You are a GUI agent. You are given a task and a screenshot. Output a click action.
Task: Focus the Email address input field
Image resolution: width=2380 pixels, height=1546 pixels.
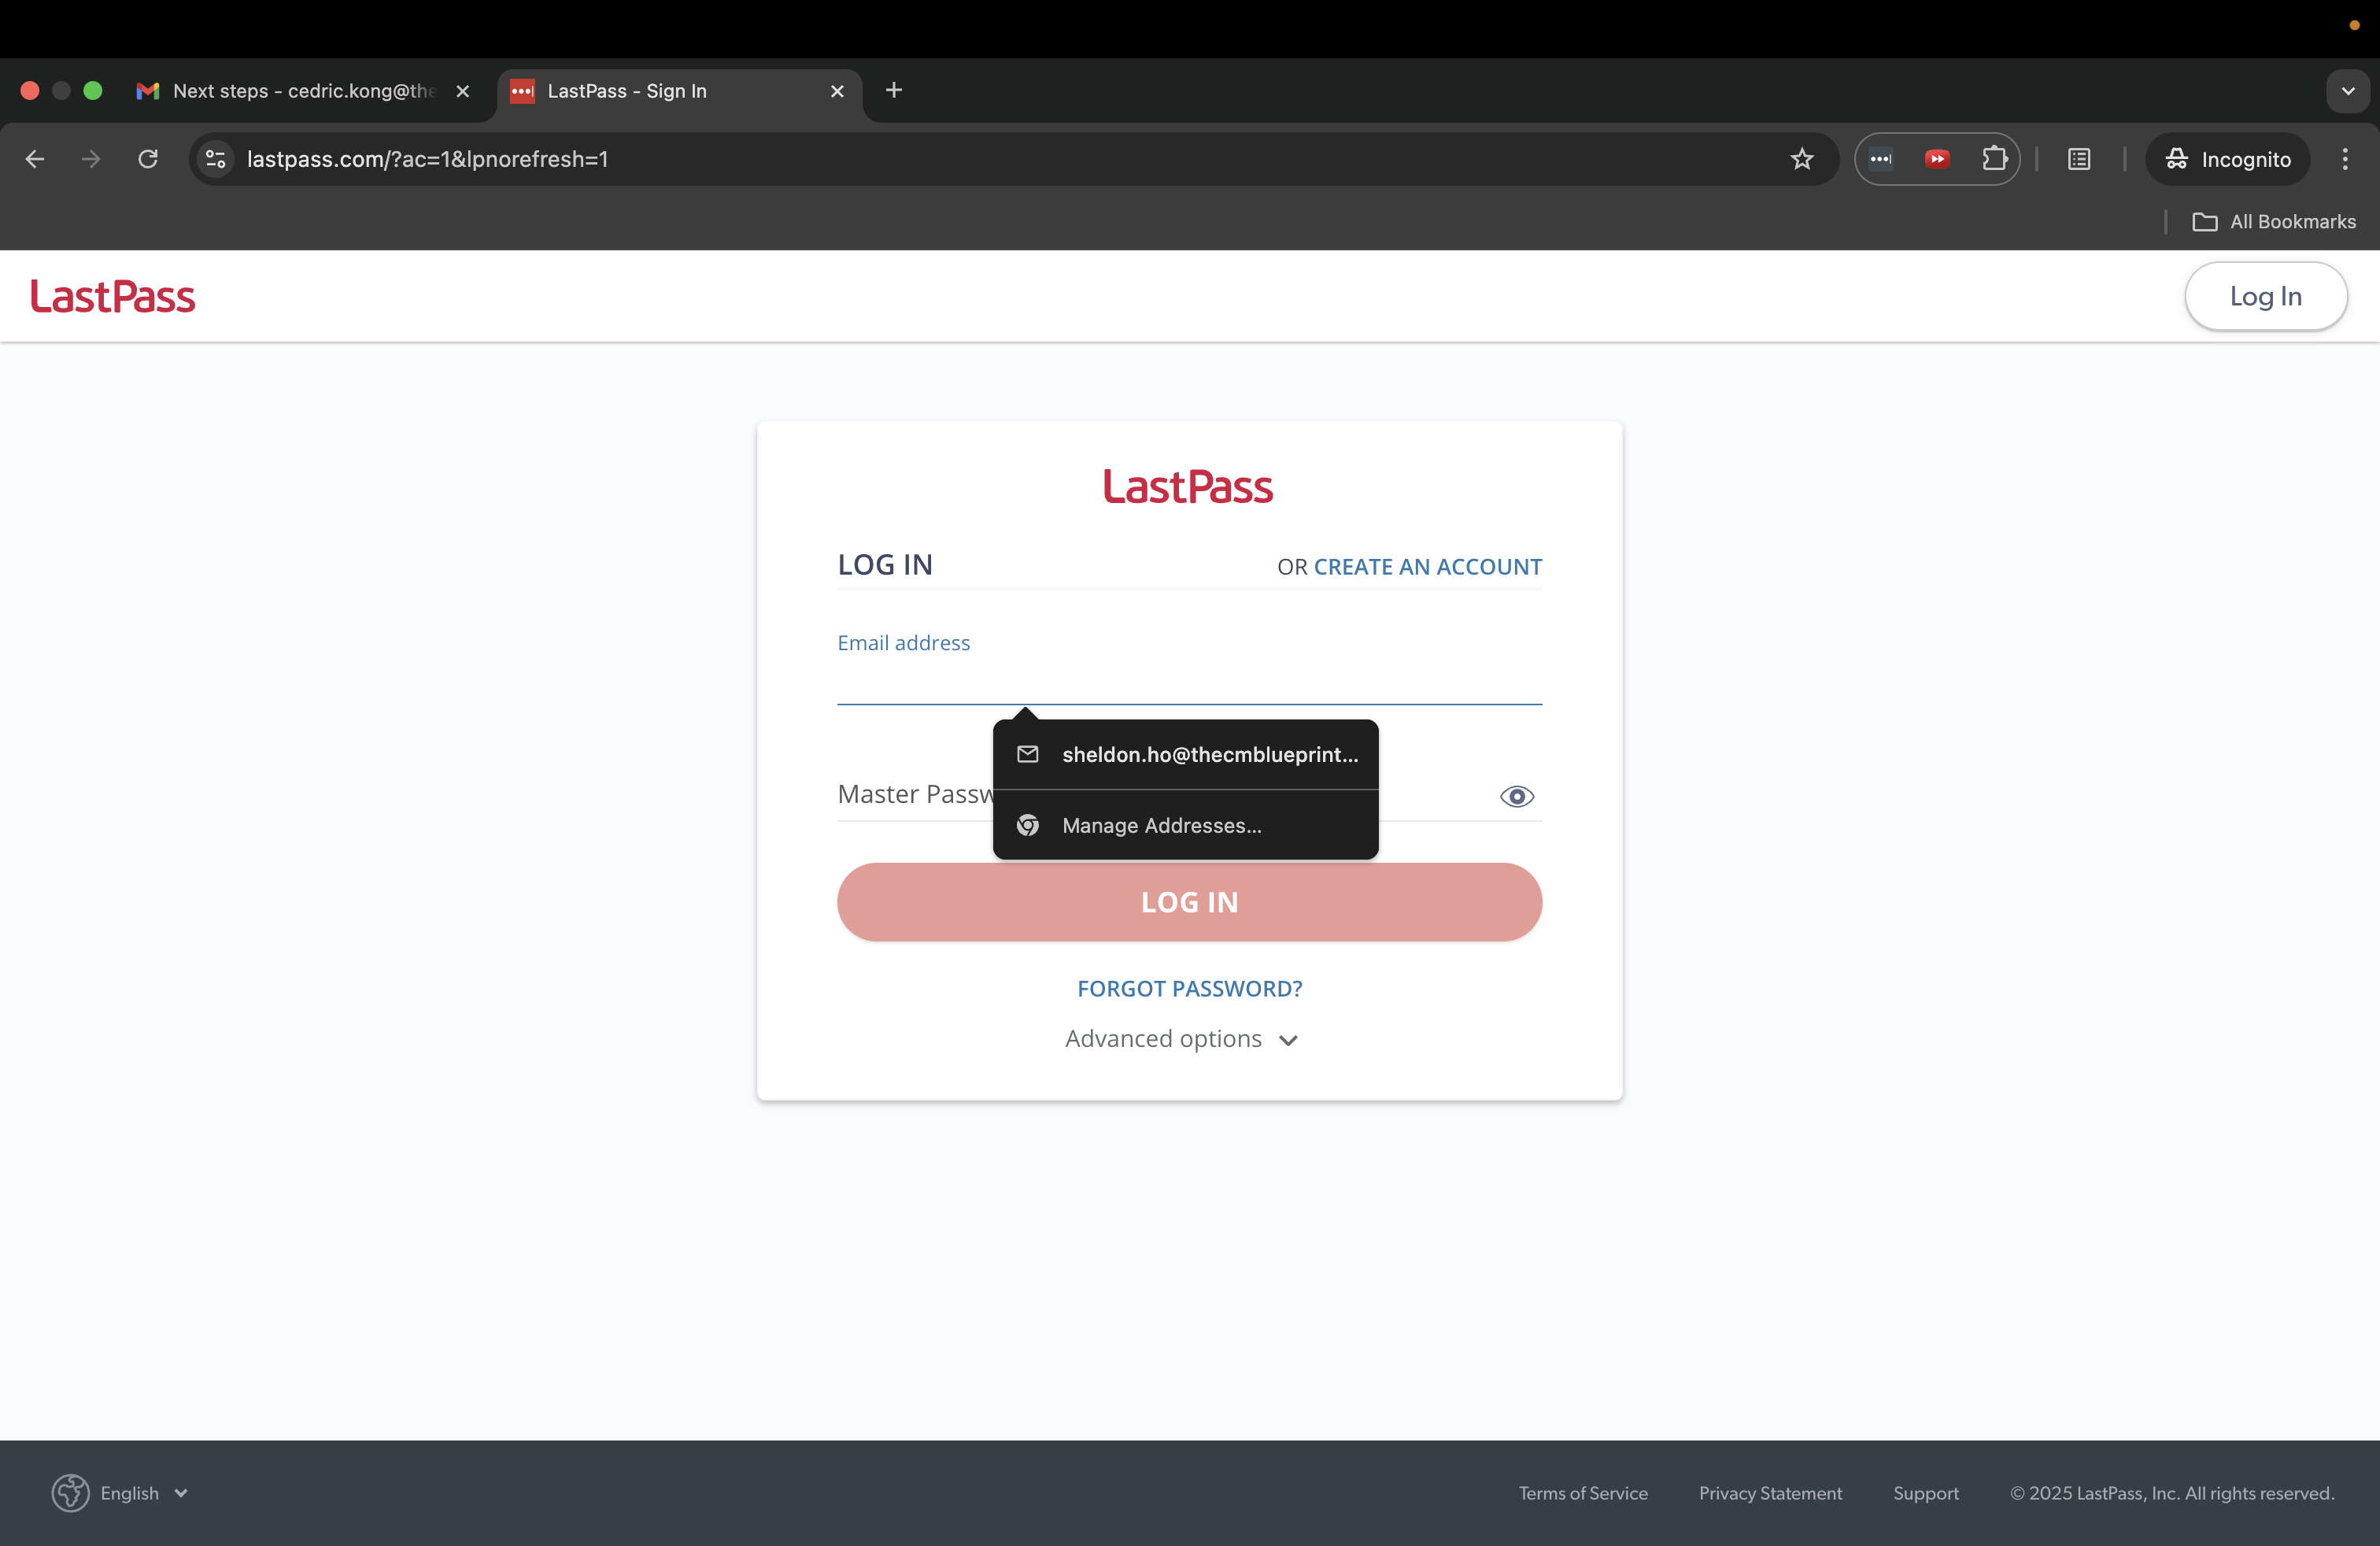1189,681
